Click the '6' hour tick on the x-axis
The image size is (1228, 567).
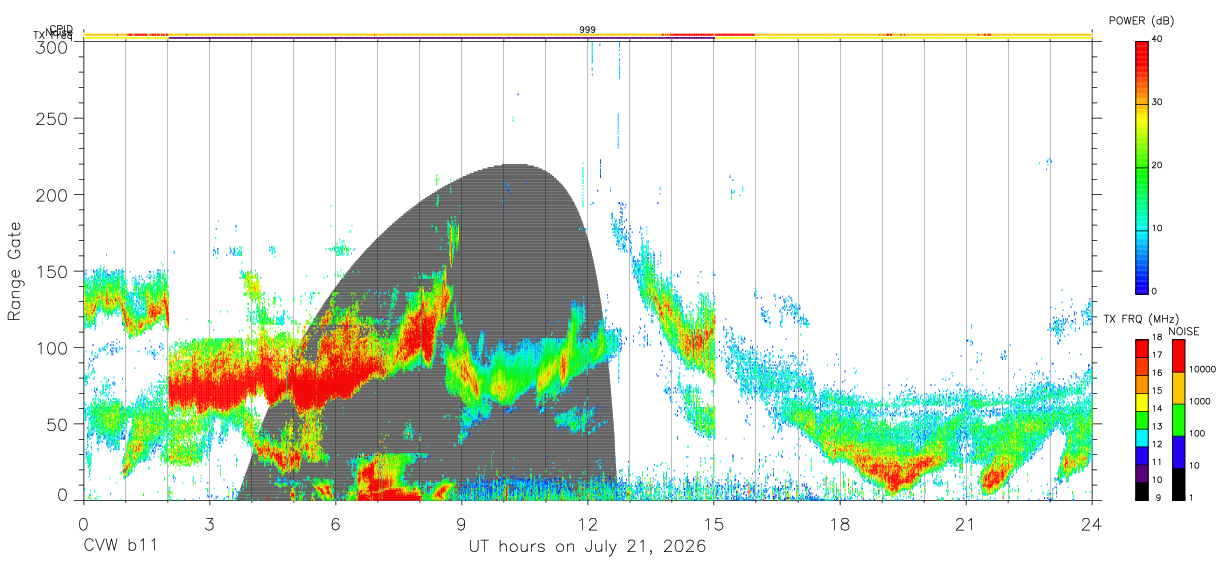point(335,524)
